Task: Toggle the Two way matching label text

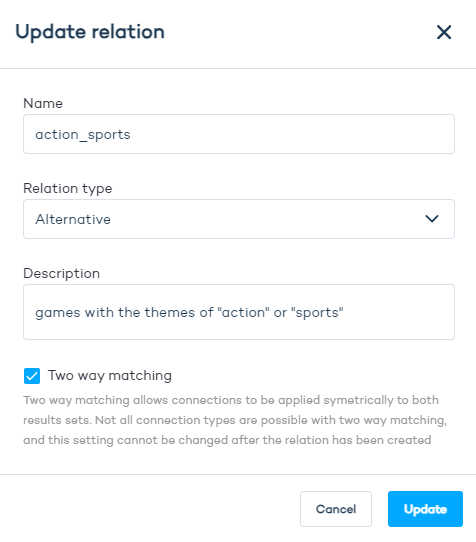Action: pyautogui.click(x=110, y=376)
